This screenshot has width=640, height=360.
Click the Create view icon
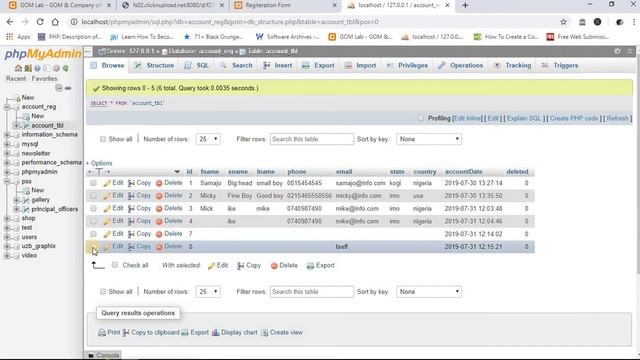[264, 333]
